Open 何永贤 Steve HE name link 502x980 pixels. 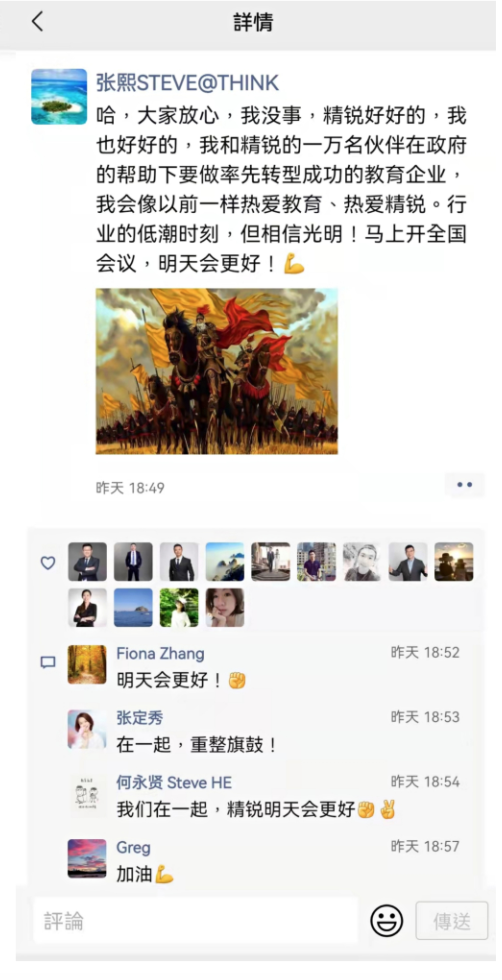click(x=174, y=782)
